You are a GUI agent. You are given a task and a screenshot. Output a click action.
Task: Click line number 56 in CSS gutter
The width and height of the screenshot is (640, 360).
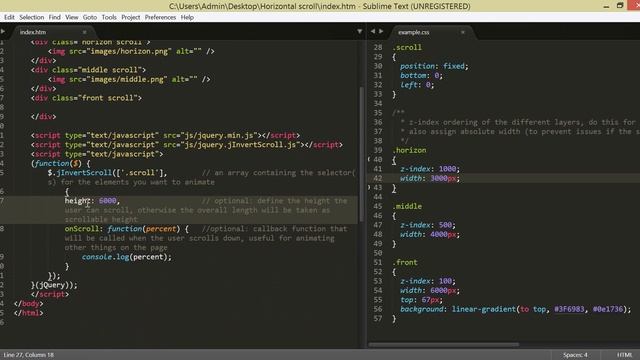tap(378, 309)
